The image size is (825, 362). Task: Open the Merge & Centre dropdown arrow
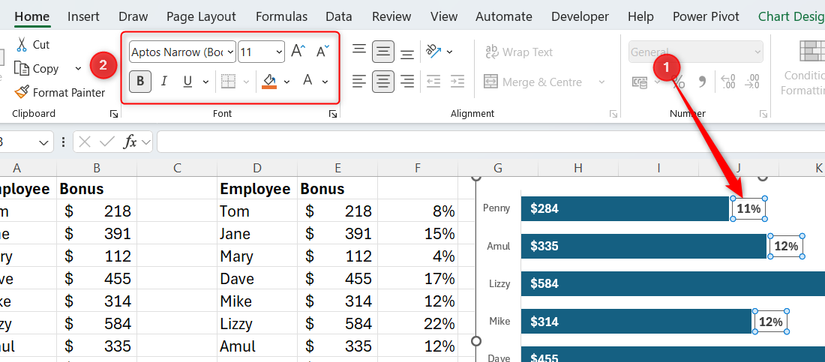click(601, 82)
